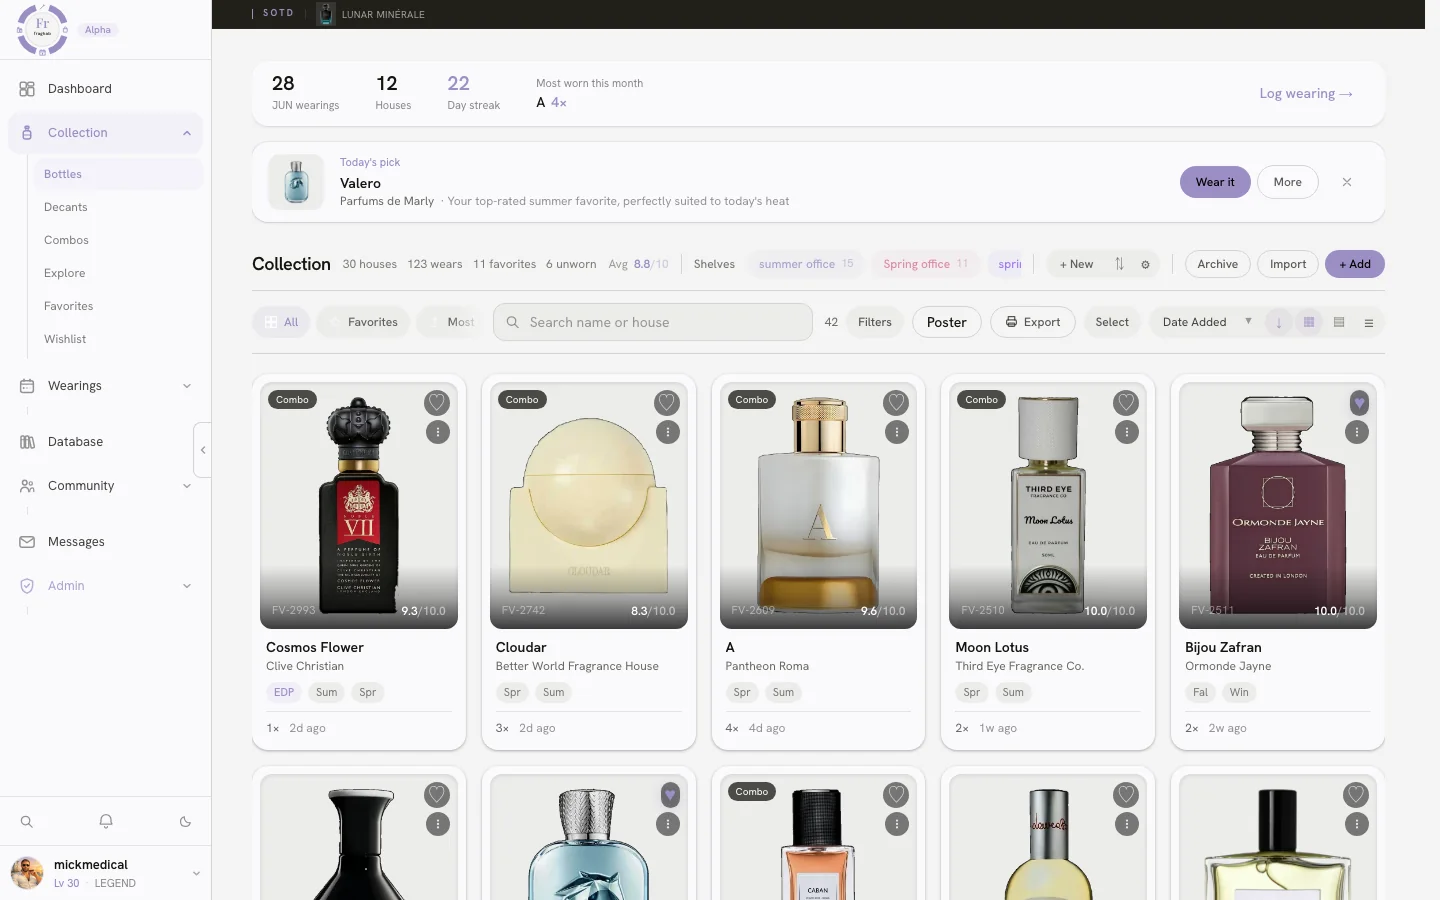Viewport: 1440px width, 900px height.
Task: Expand the Community section chevron
Action: point(187,486)
